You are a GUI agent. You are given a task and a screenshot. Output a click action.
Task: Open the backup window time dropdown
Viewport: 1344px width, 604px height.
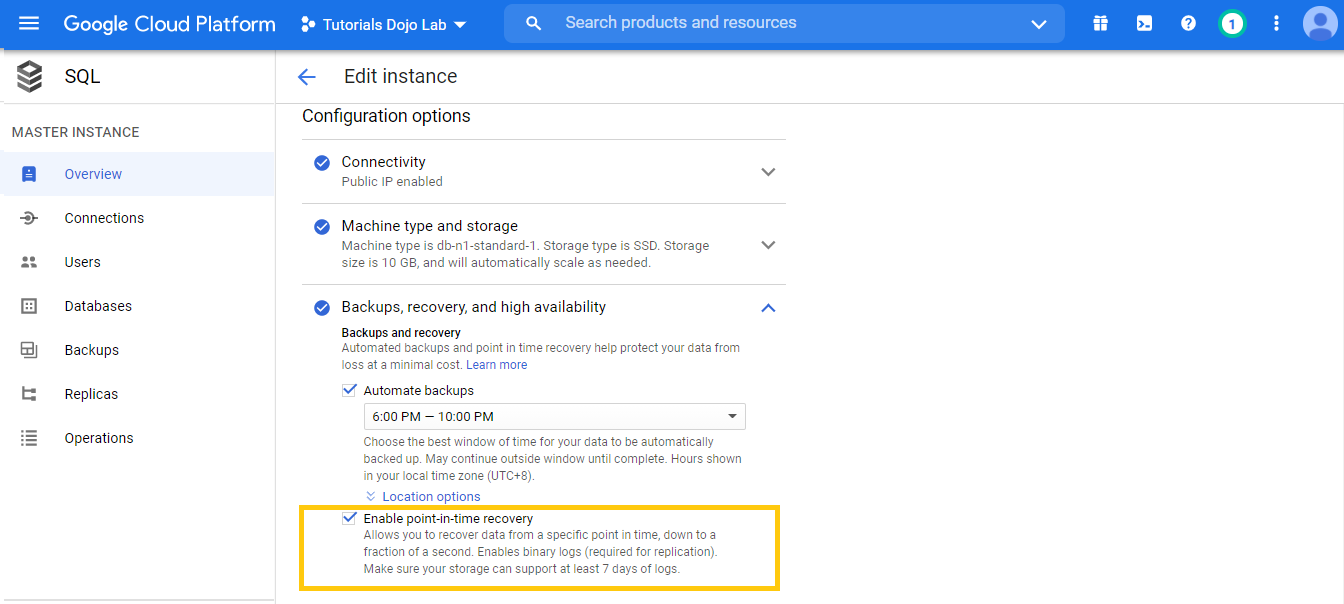(x=555, y=416)
